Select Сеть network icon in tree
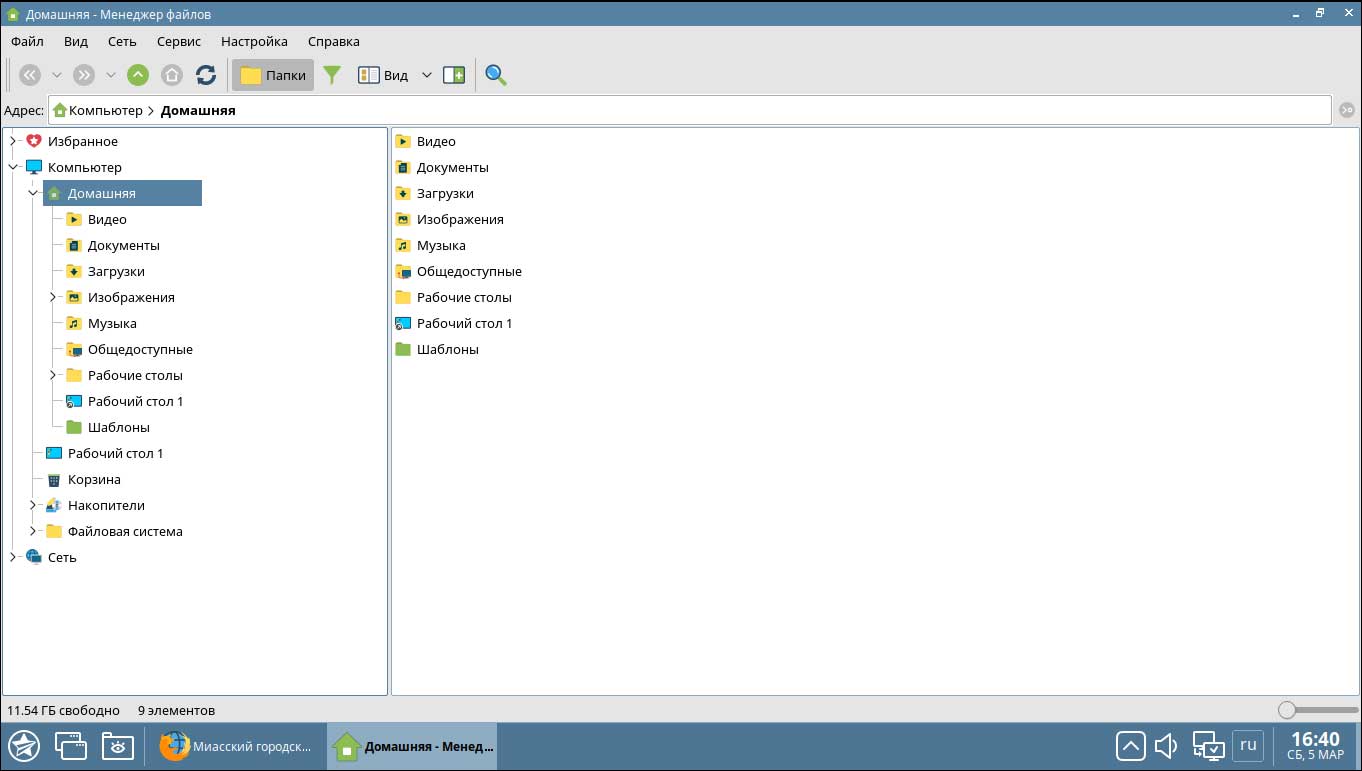Screen dimensions: 1362x771 (34, 557)
